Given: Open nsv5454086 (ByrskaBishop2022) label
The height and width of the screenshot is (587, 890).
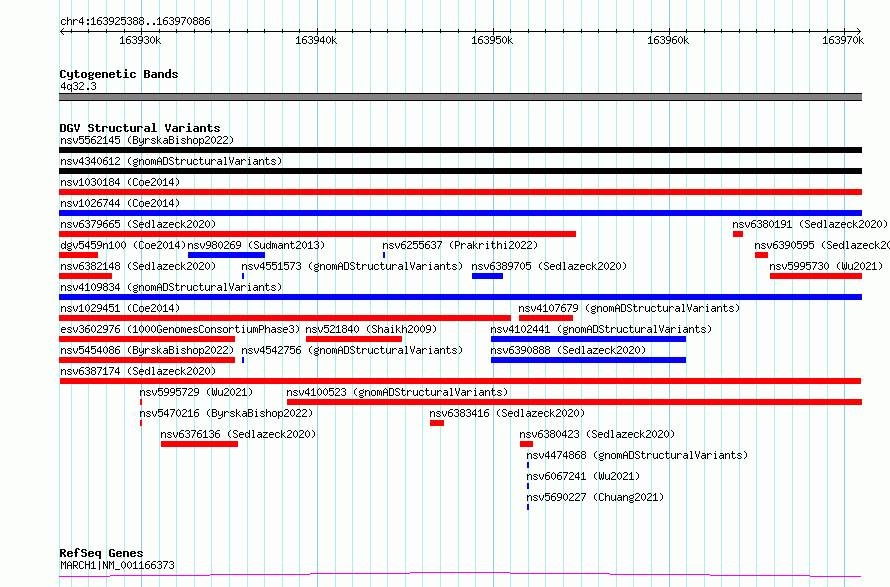Looking at the screenshot, I should 147,350.
